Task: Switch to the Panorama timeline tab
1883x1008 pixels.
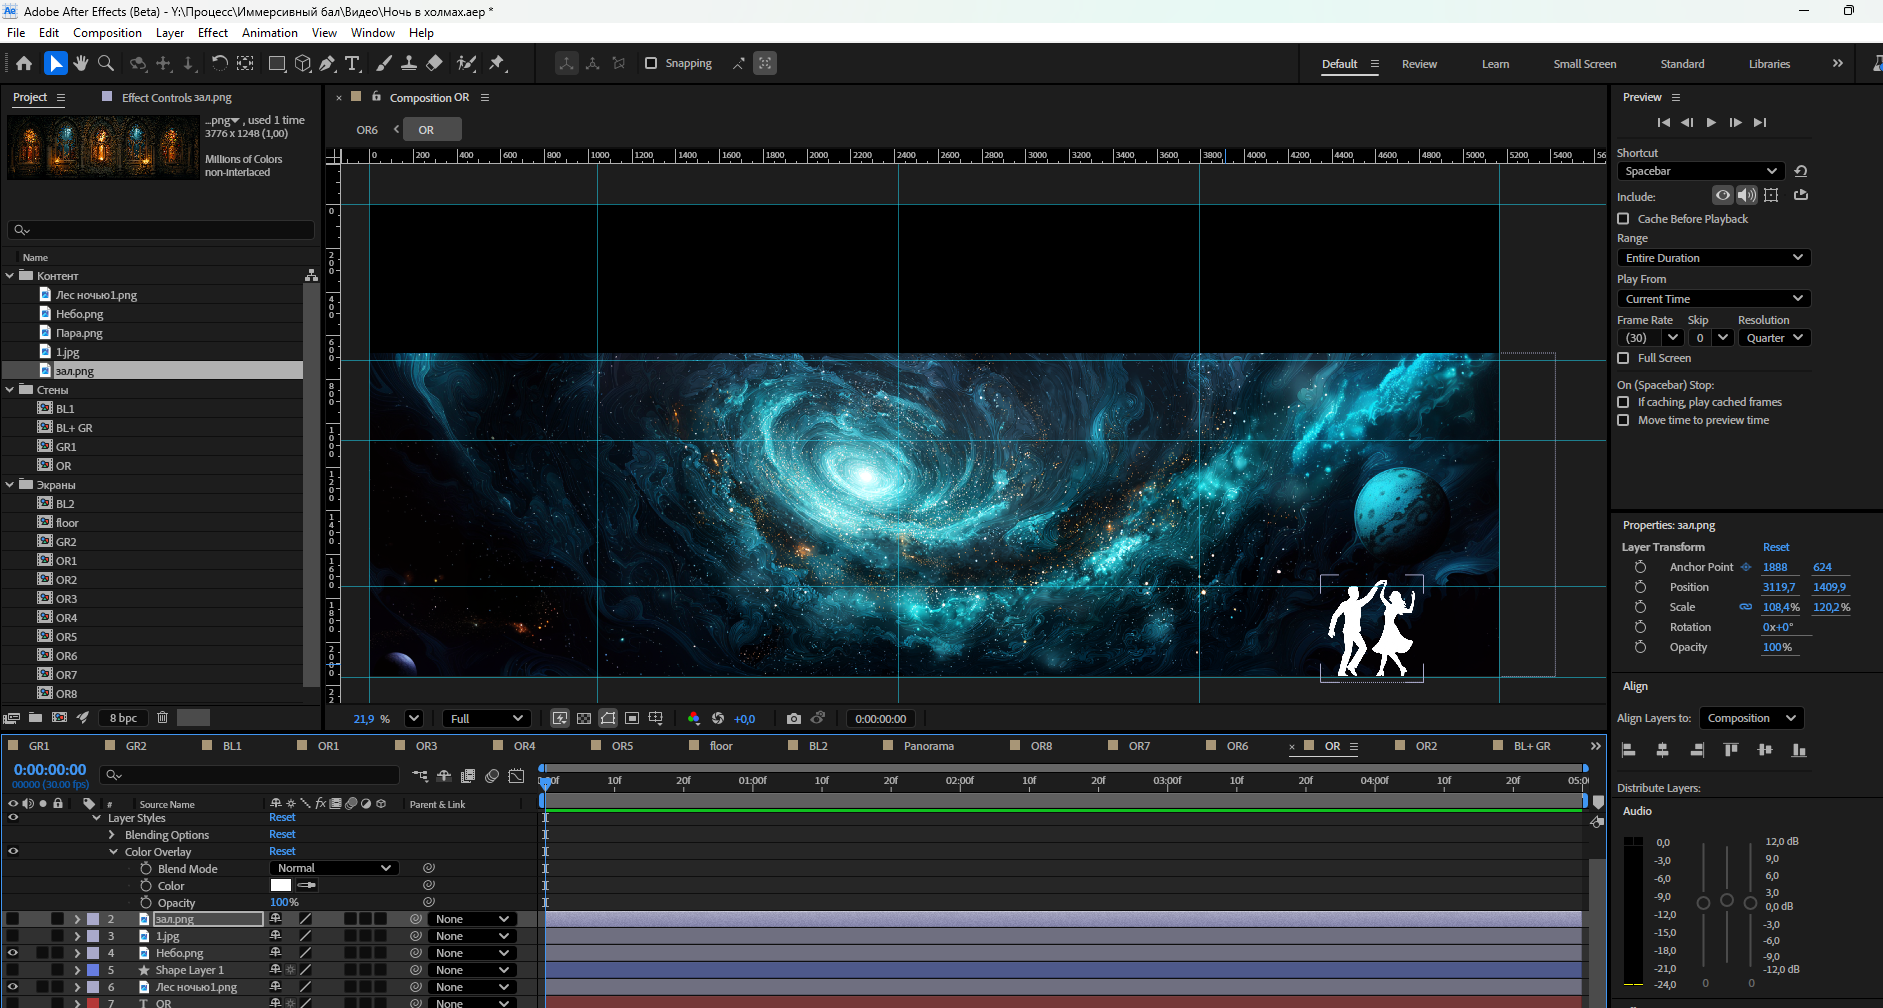Action: 928,746
